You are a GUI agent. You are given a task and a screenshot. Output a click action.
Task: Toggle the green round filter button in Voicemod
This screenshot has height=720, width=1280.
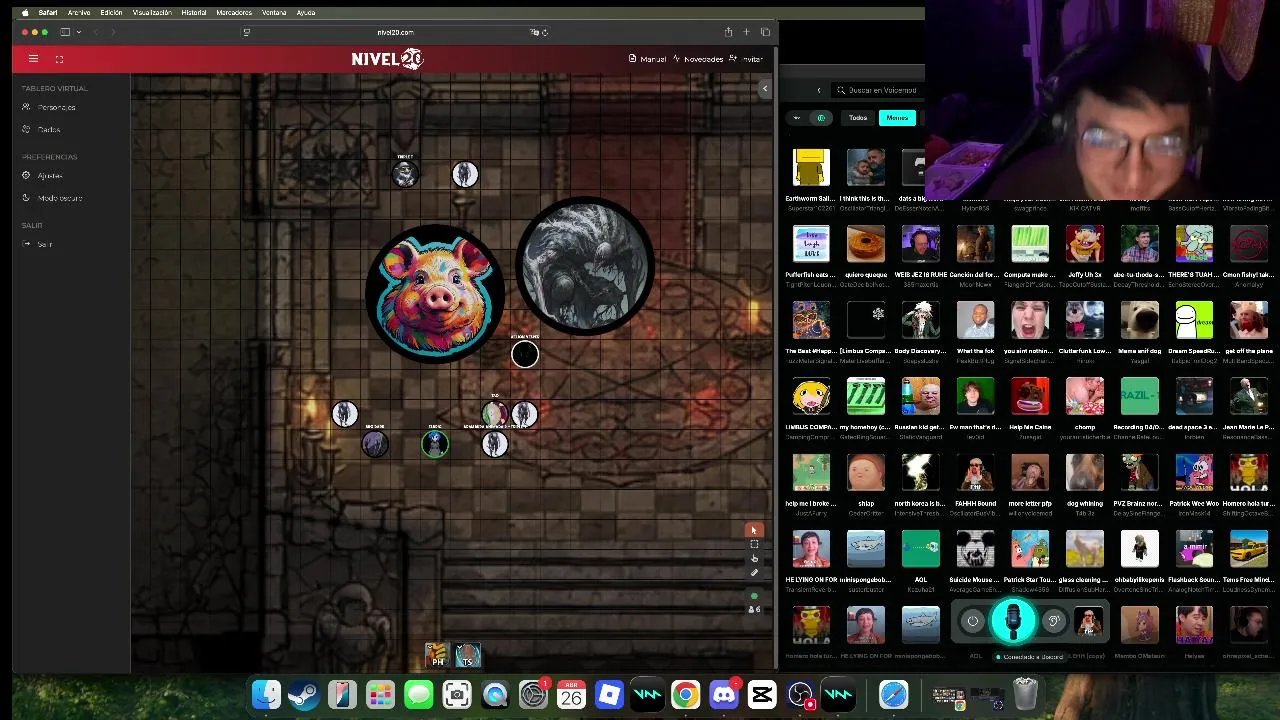pos(821,118)
